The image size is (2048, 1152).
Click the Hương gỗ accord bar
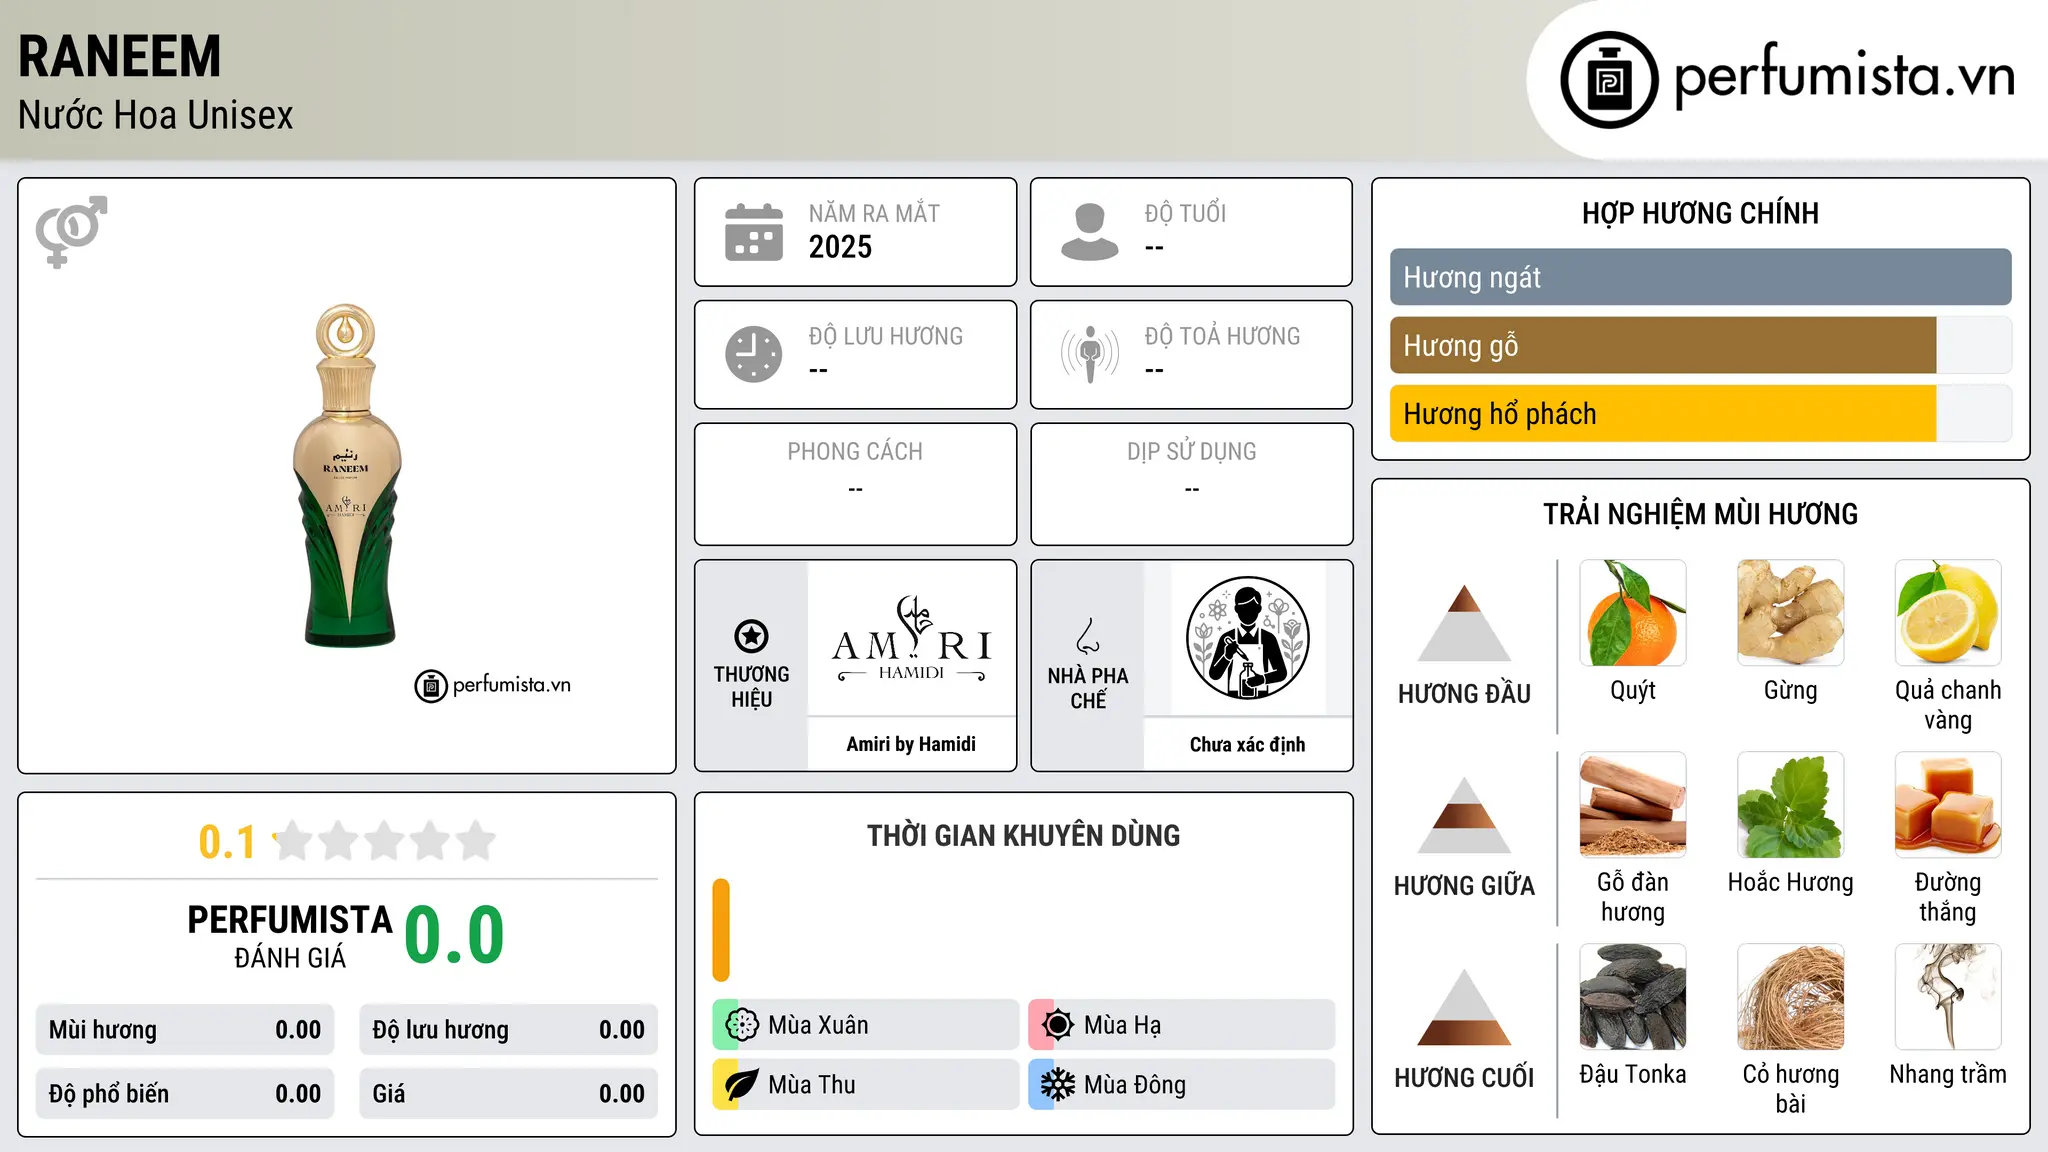pos(1701,345)
